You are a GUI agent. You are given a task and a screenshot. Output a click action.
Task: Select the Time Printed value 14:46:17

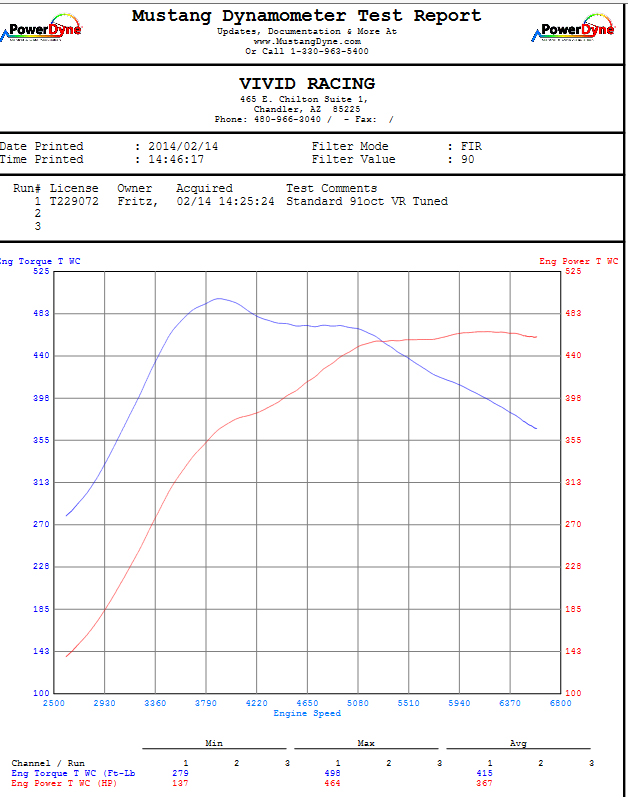point(176,159)
